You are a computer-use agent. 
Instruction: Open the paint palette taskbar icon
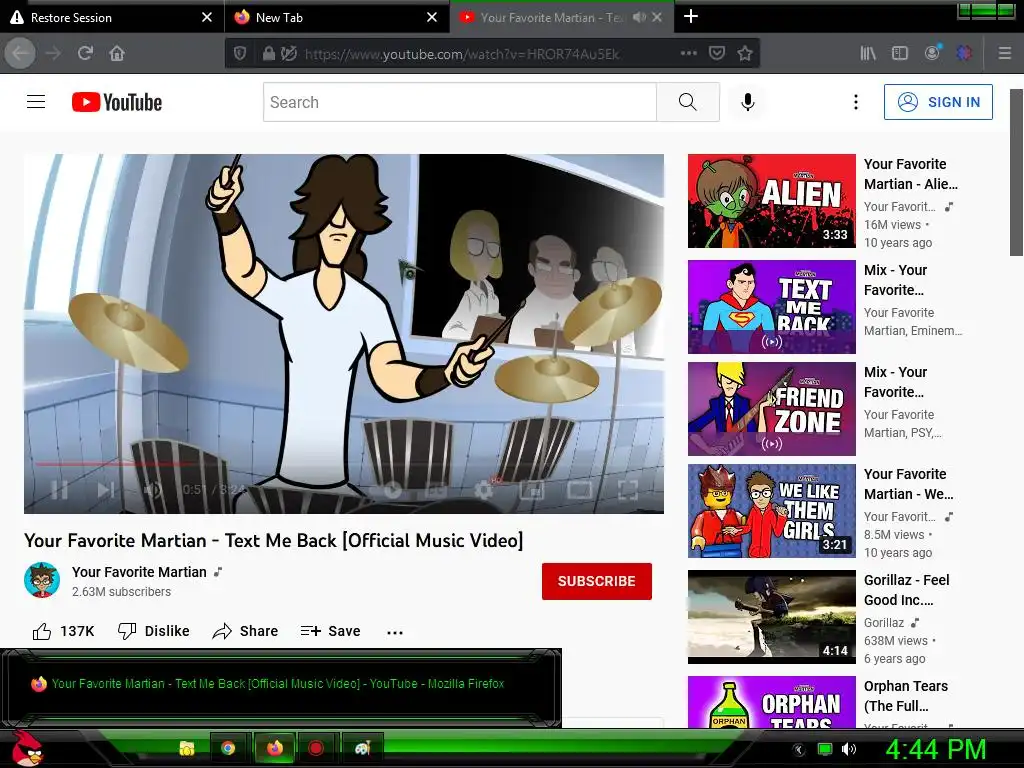click(362, 748)
